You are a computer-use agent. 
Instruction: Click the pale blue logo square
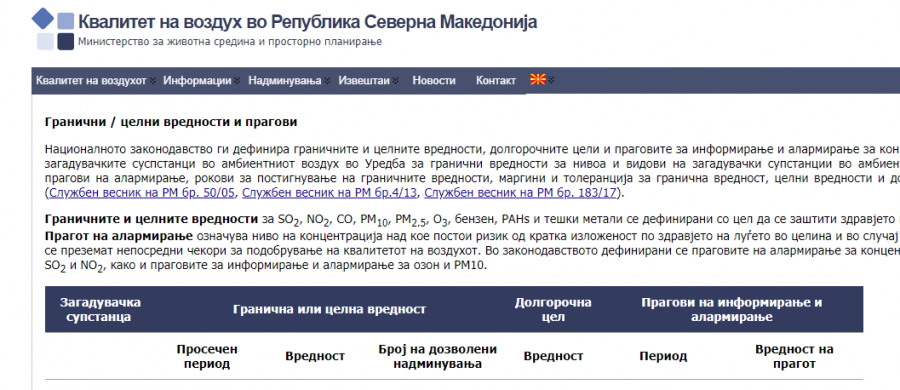(x=45, y=42)
